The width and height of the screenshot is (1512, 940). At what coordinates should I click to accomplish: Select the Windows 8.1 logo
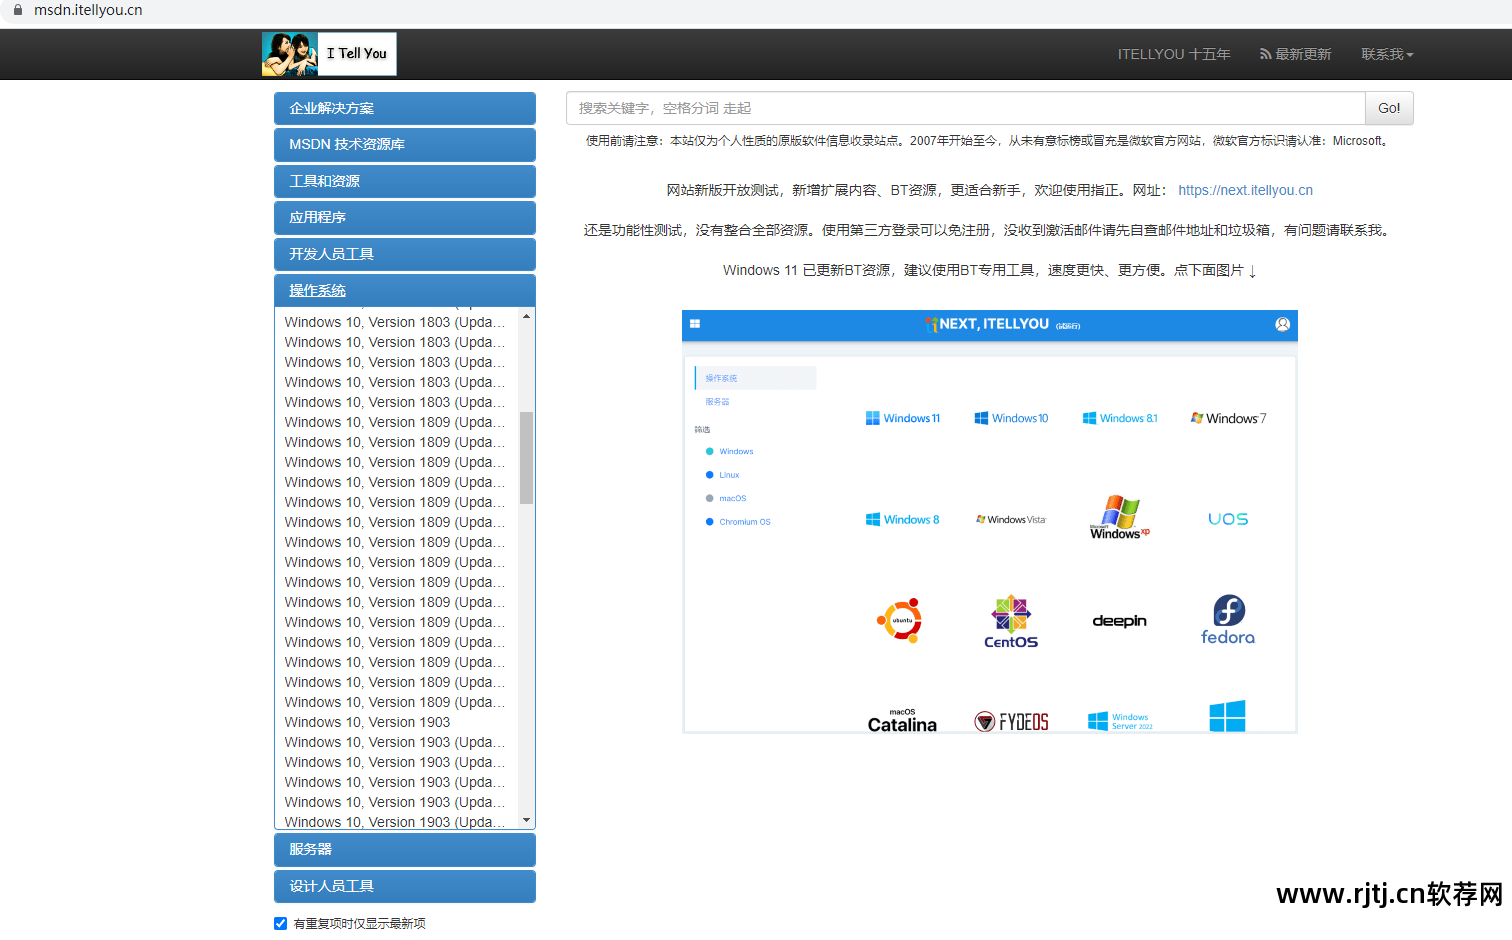1120,418
